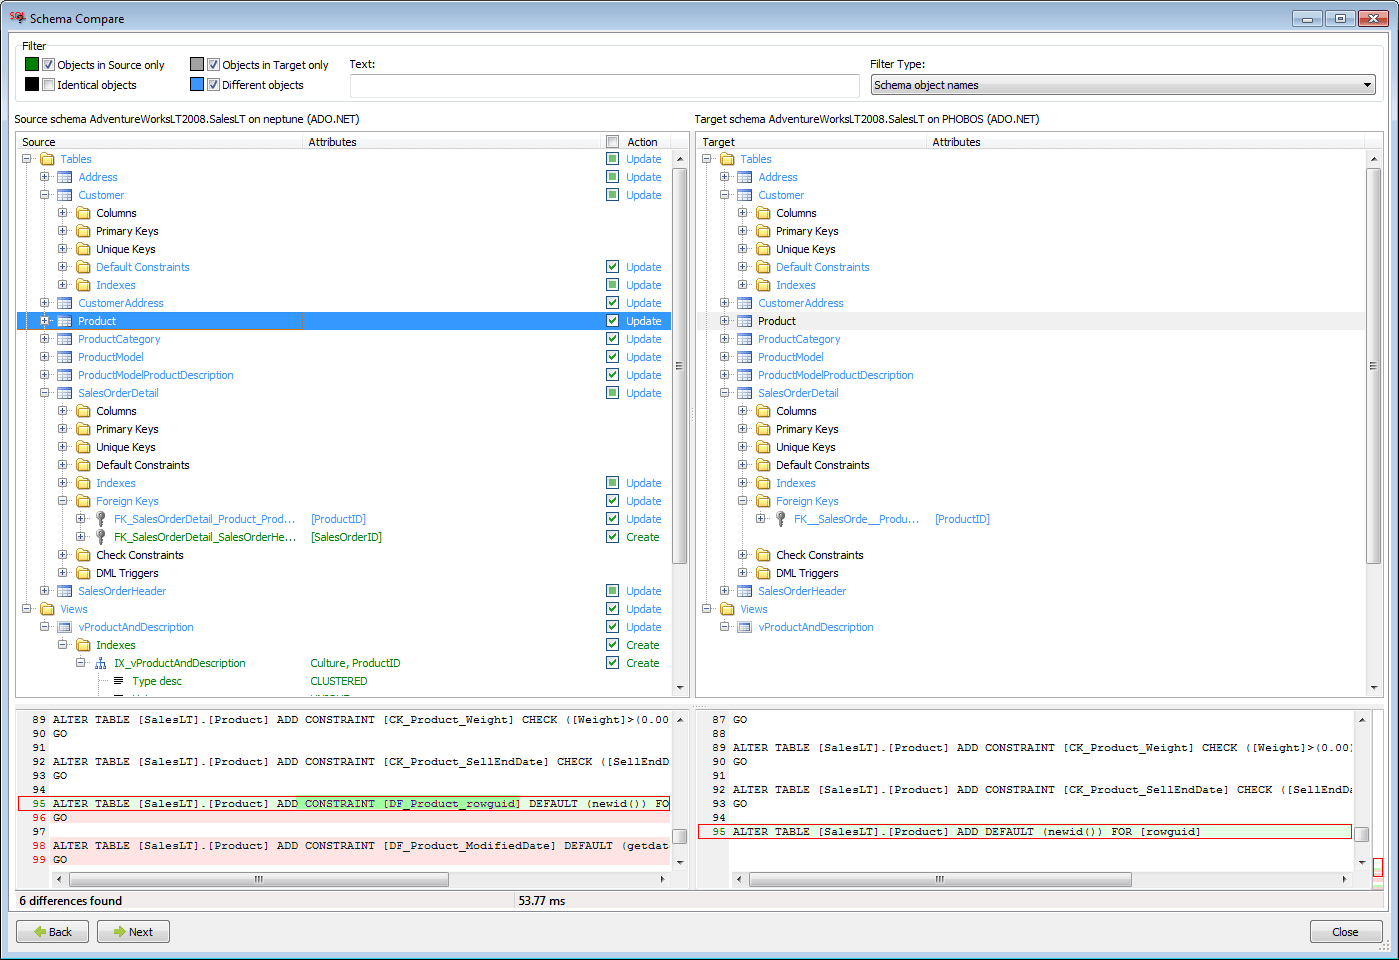Toggle the 'Objects in Source only' checkbox

pyautogui.click(x=48, y=65)
